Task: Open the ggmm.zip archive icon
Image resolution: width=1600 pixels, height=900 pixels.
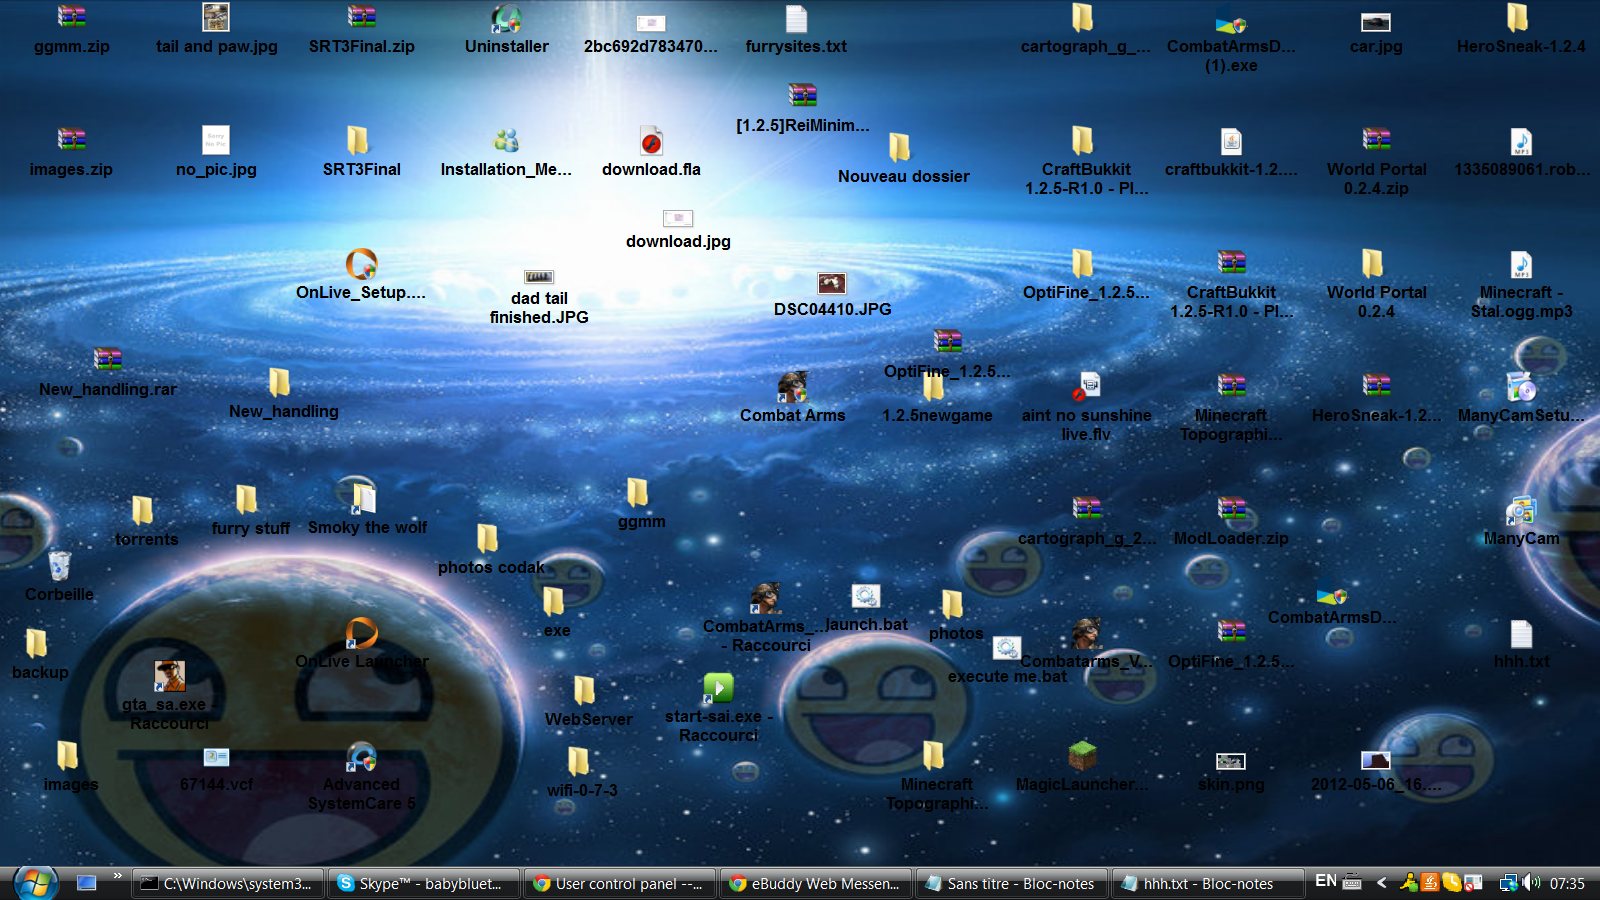Action: pyautogui.click(x=71, y=17)
